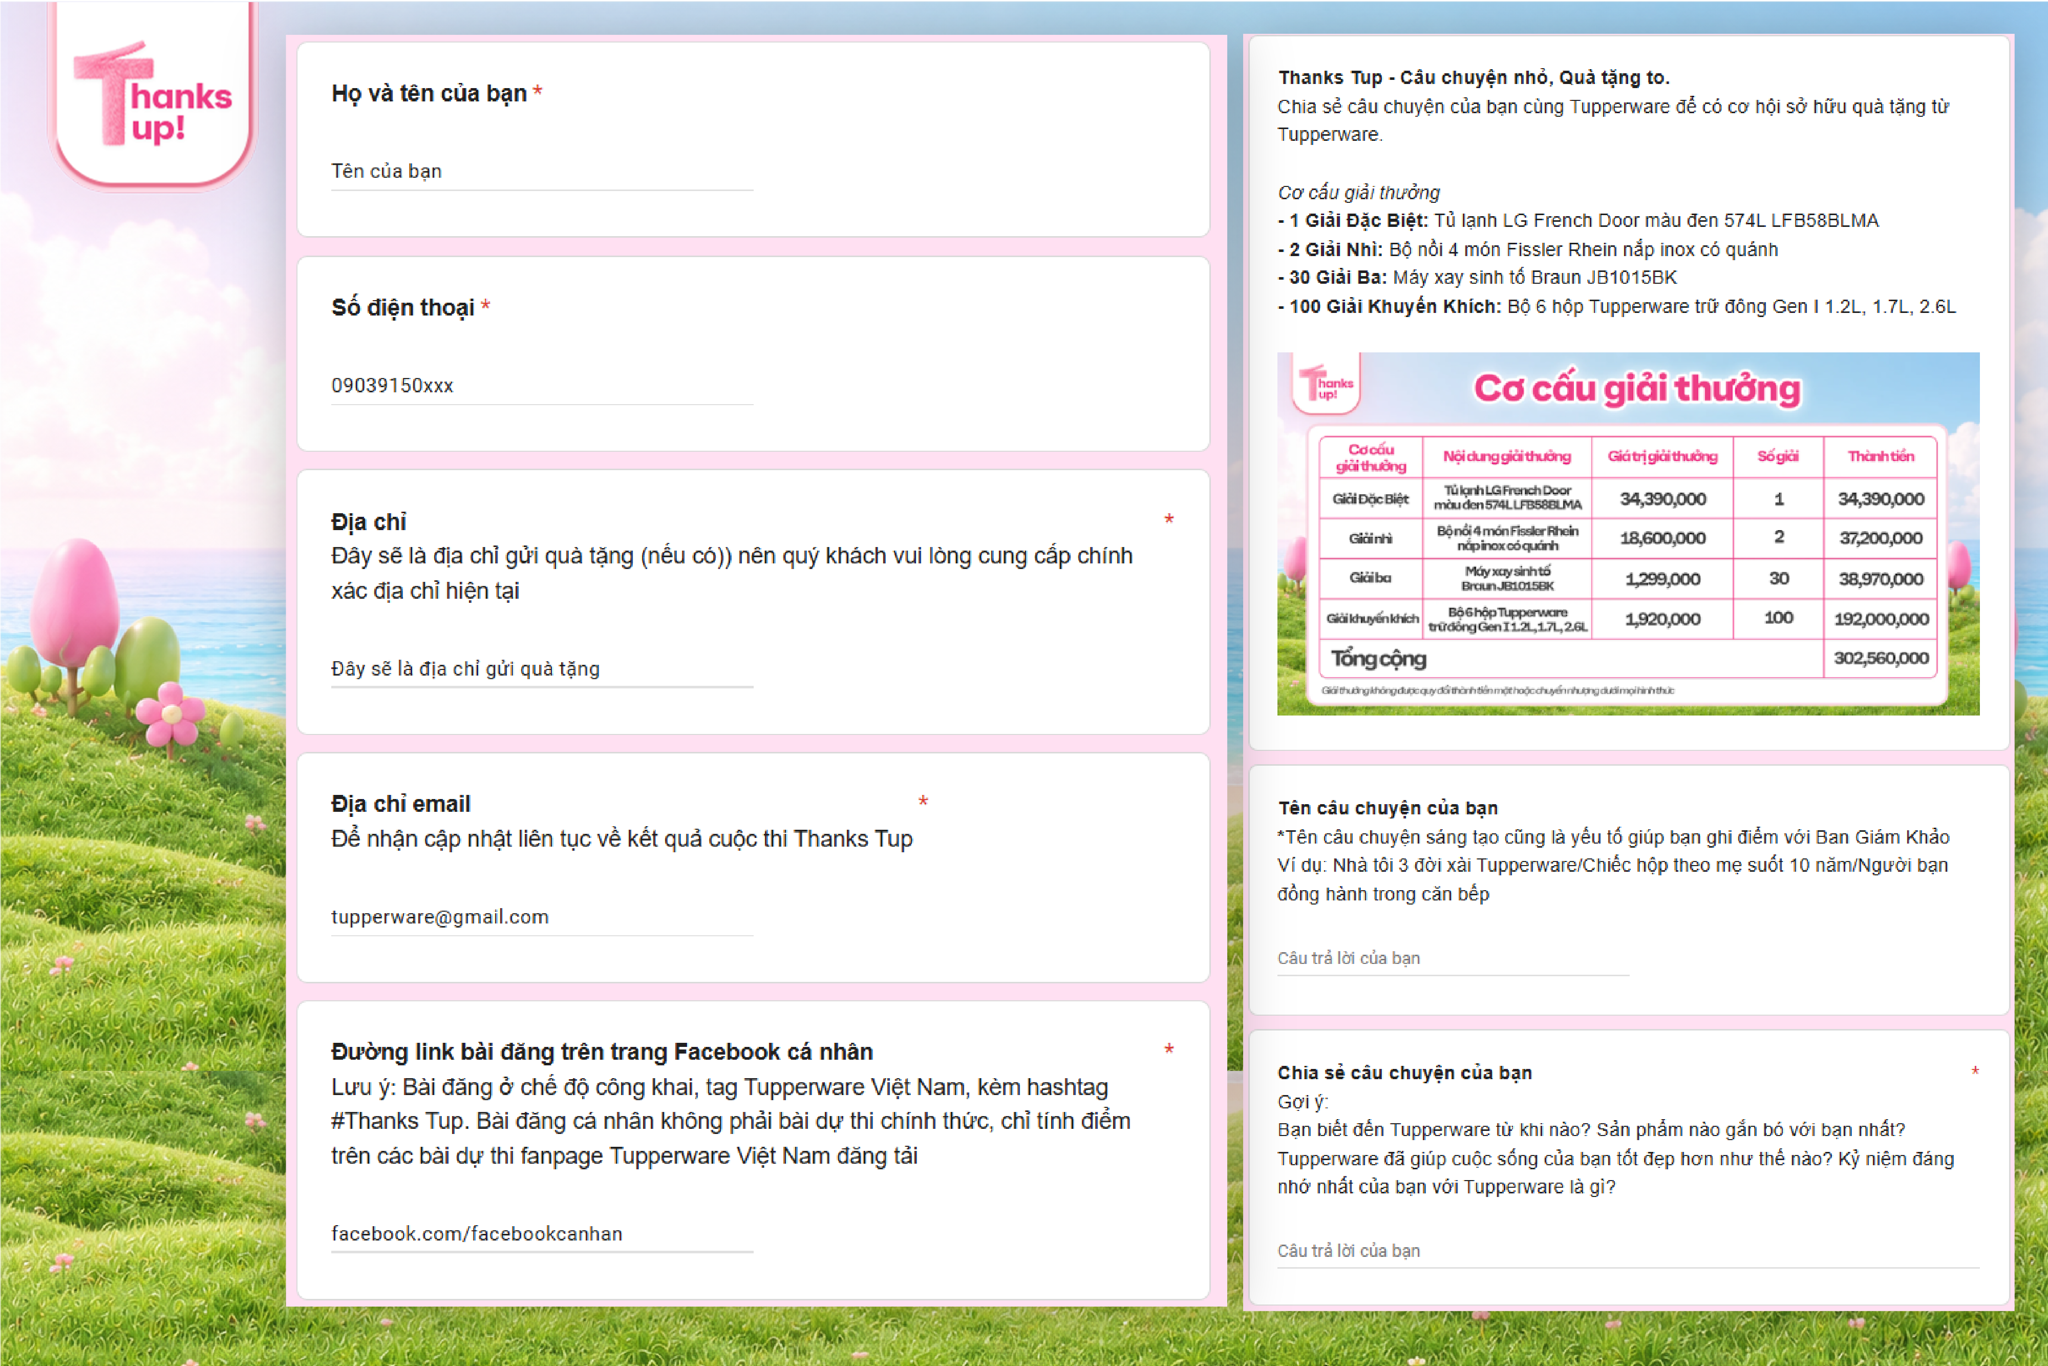The image size is (2048, 1366).
Task: Click the 'Nội dung giải thưởng' table header
Action: tap(1507, 457)
